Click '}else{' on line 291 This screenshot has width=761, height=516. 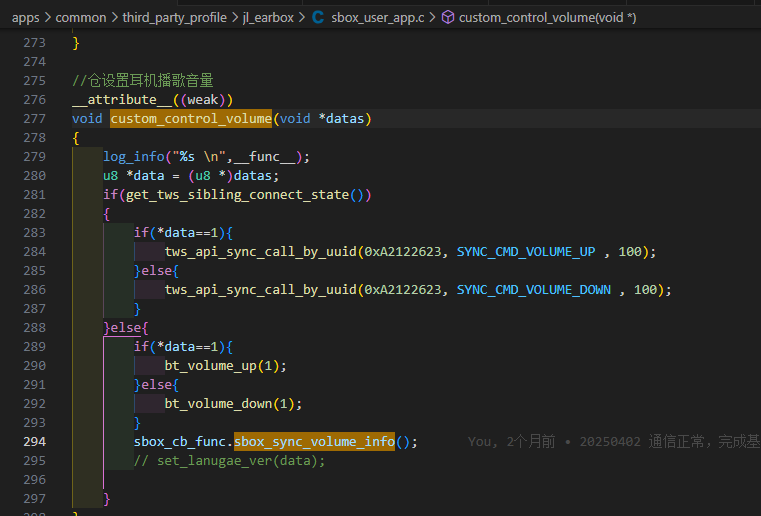156,385
